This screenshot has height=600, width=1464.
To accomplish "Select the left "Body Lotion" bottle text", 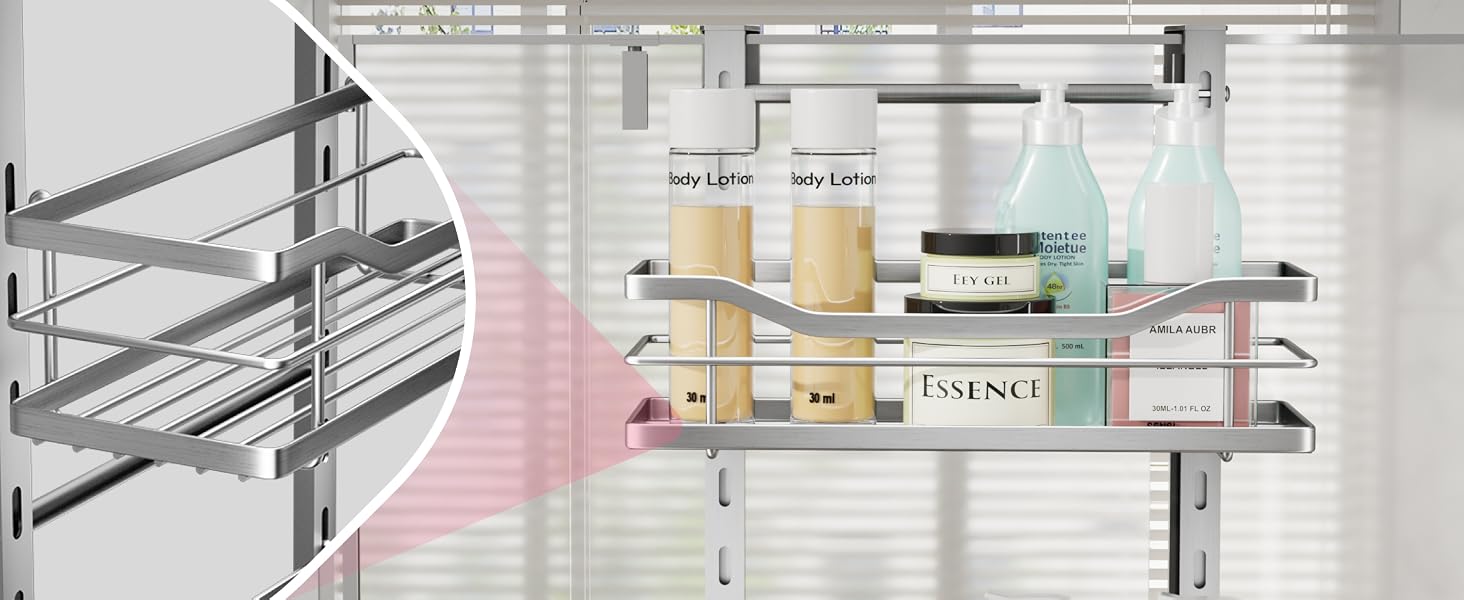I will [x=710, y=179].
